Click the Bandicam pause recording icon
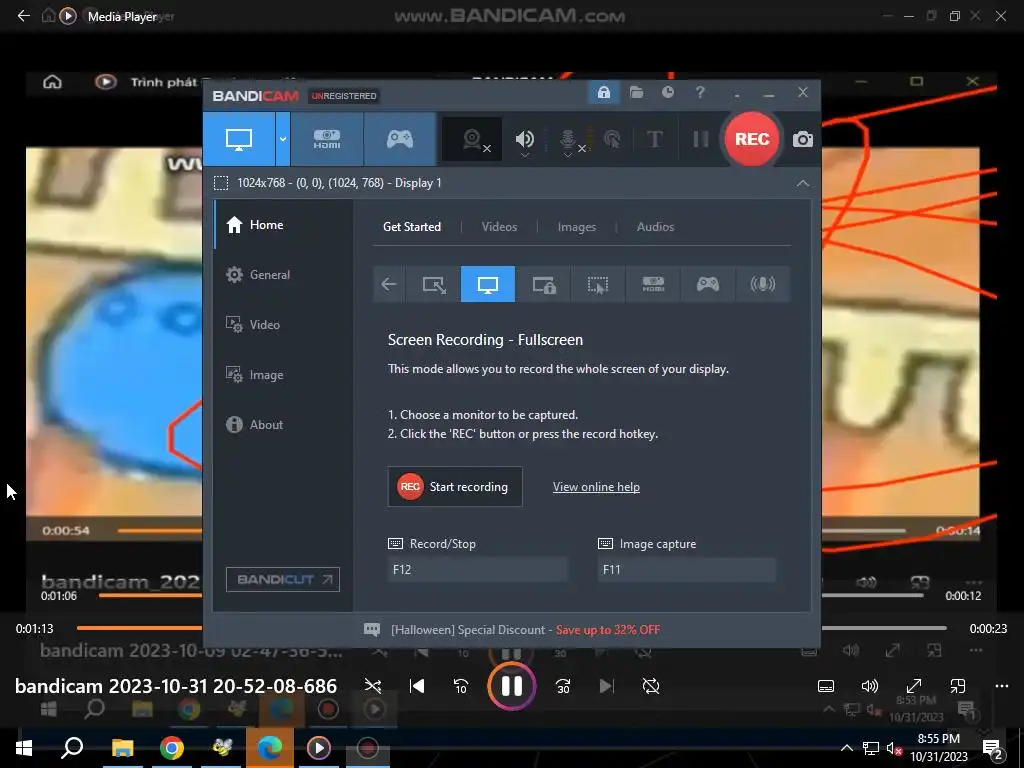Image resolution: width=1024 pixels, height=768 pixels. pyautogui.click(x=701, y=139)
